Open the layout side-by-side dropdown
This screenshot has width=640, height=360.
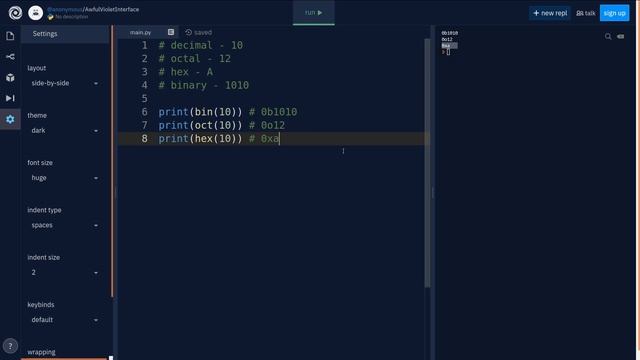click(64, 83)
